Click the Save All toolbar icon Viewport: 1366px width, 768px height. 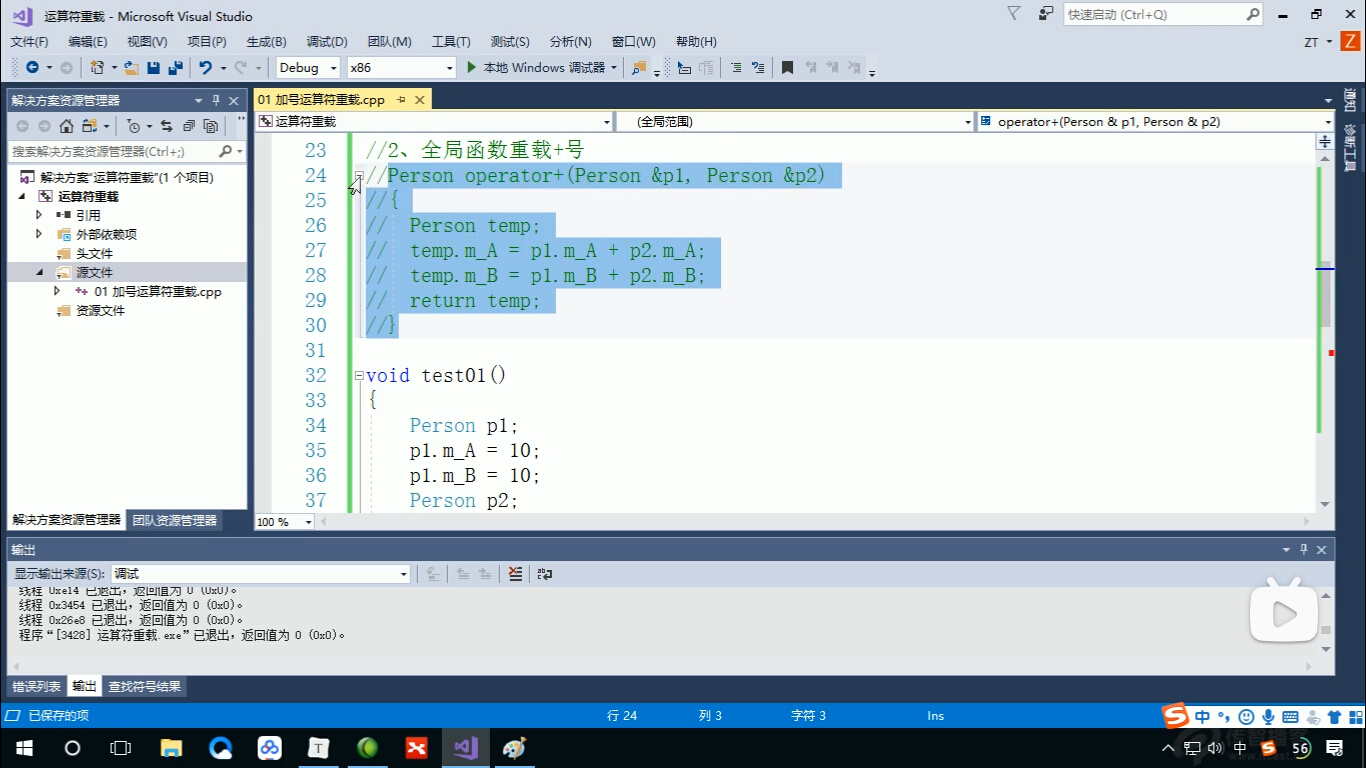click(175, 68)
